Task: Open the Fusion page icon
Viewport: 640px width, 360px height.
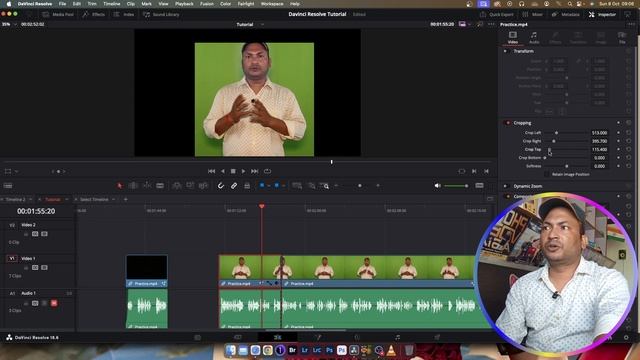Action: point(318,338)
